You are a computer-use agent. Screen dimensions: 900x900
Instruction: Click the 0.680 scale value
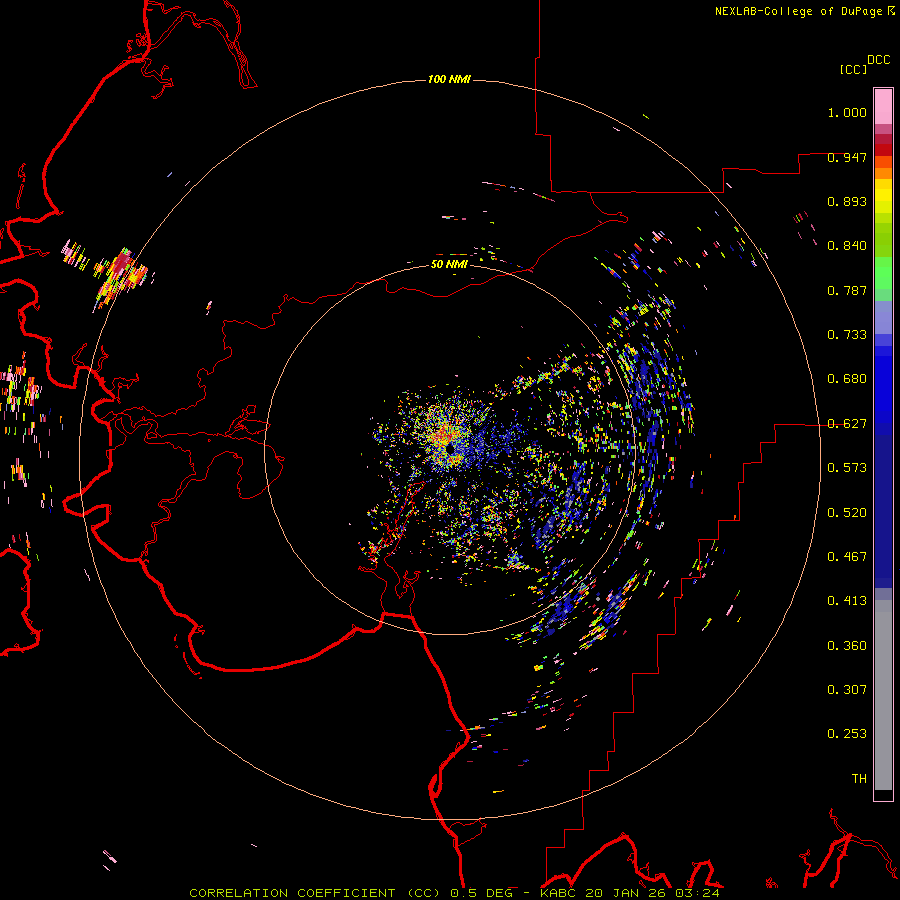tap(847, 379)
